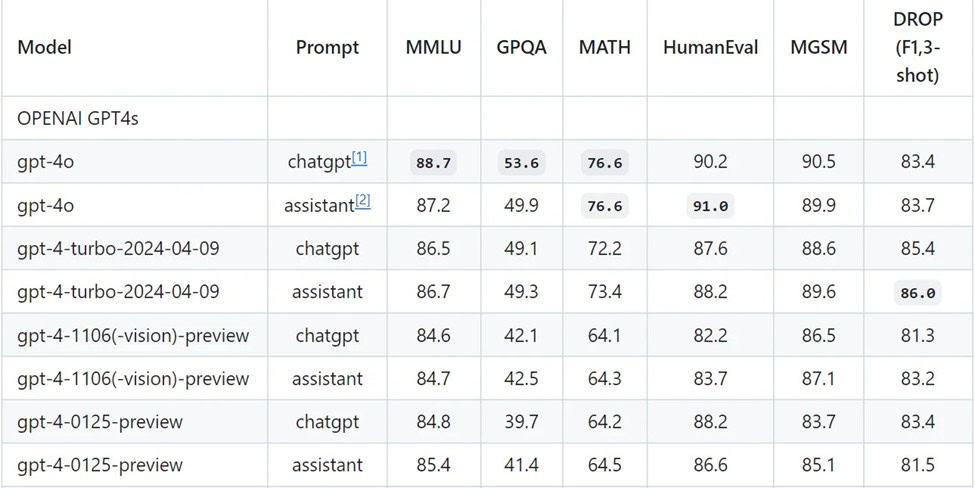Select the GPQA column header

tap(521, 47)
